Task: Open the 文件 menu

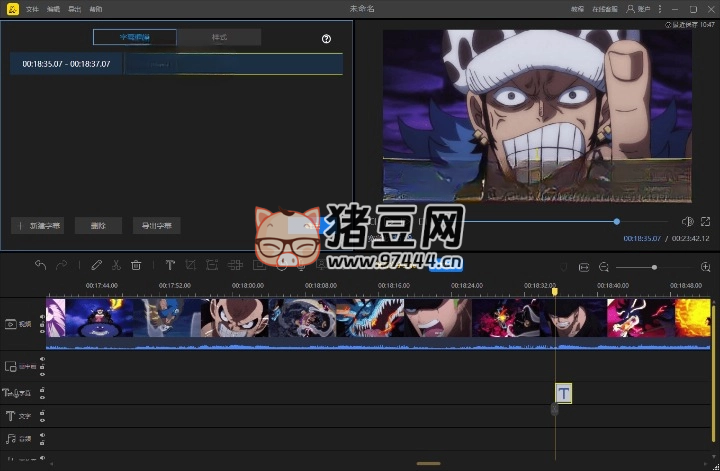Action: (x=32, y=8)
